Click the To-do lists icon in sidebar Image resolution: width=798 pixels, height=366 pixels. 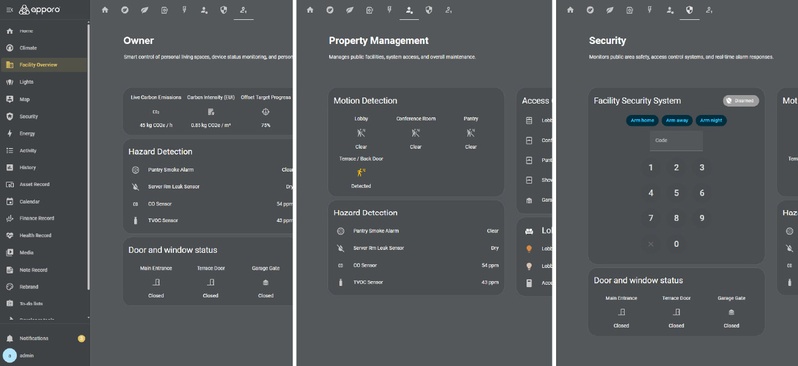[x=9, y=304]
